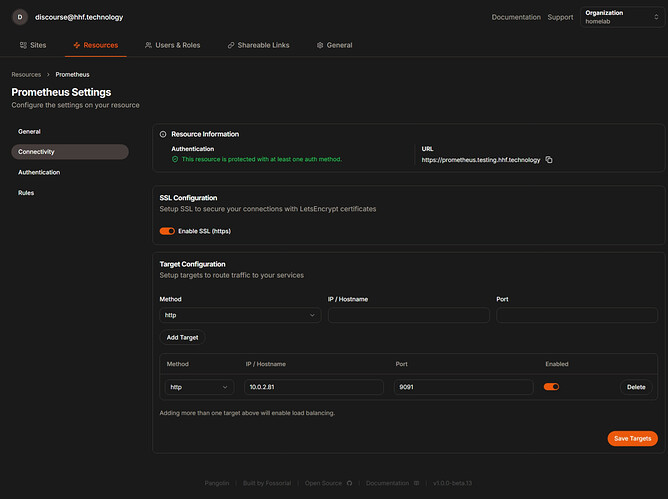Click the Sites tab icon
This screenshot has width=668, height=499.
click(x=23, y=45)
